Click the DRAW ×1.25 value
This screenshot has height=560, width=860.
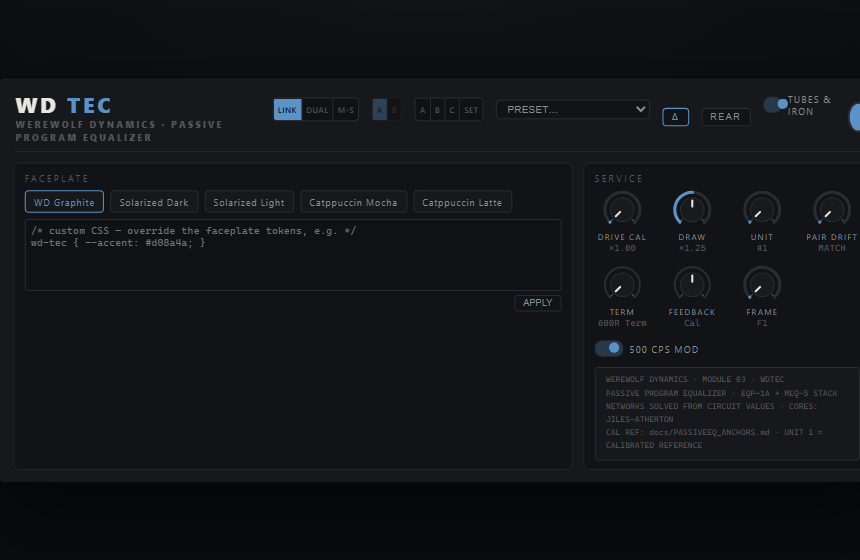coord(692,248)
